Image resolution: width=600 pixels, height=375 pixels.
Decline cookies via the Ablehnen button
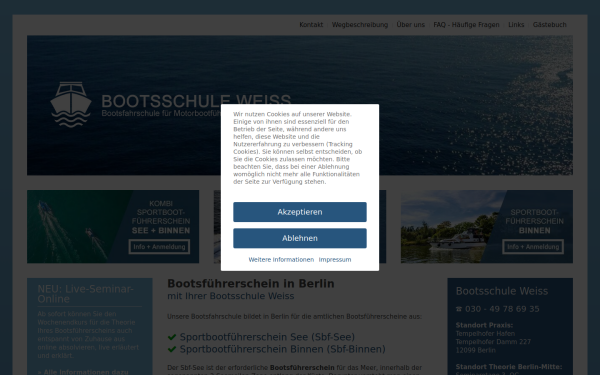click(300, 238)
